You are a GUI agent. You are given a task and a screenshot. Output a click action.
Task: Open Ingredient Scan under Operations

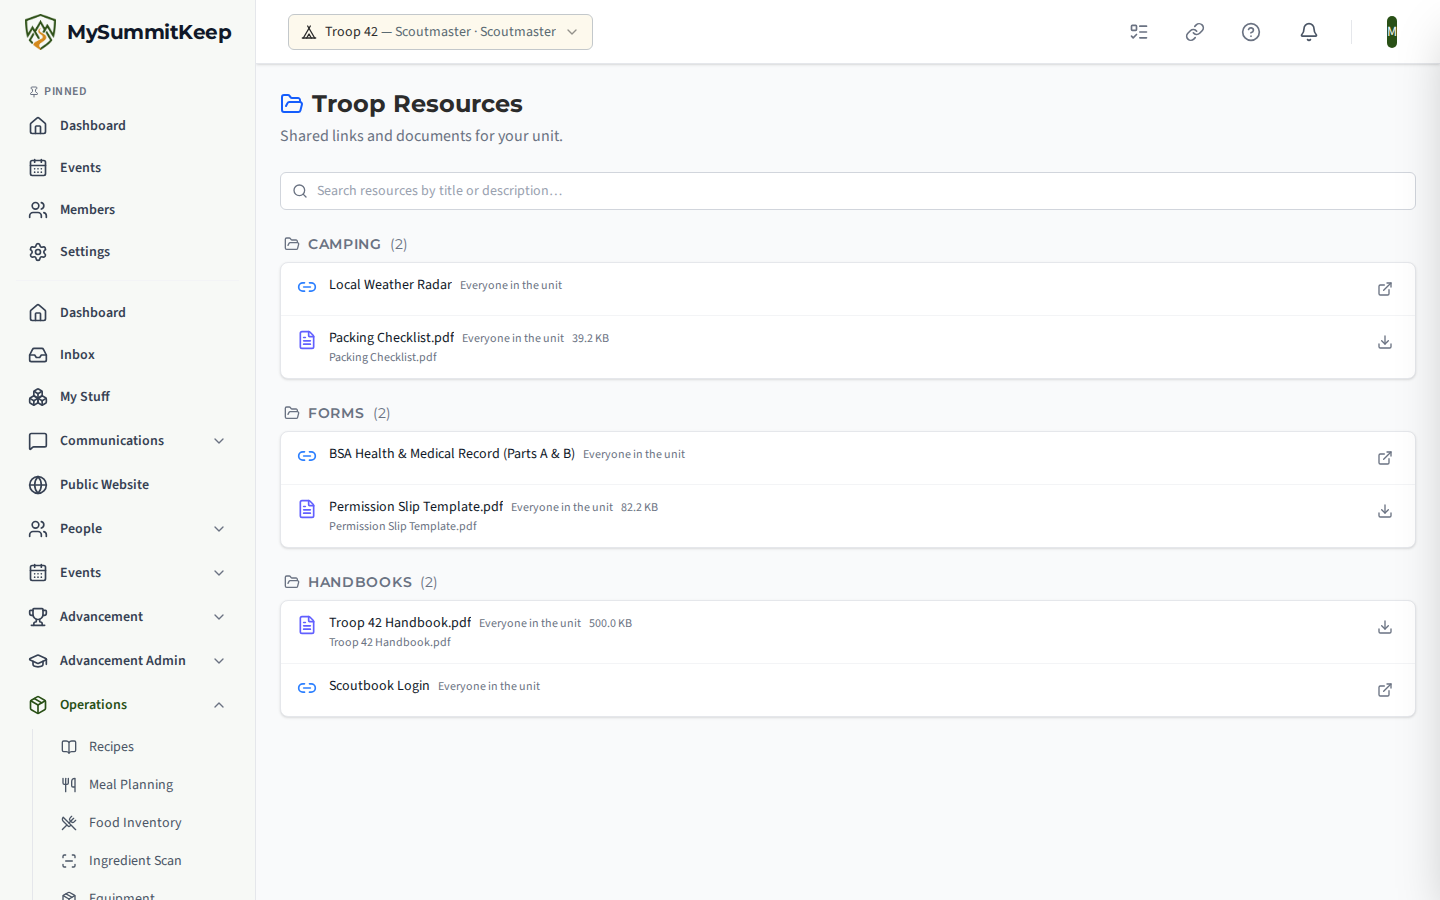pos(144,861)
